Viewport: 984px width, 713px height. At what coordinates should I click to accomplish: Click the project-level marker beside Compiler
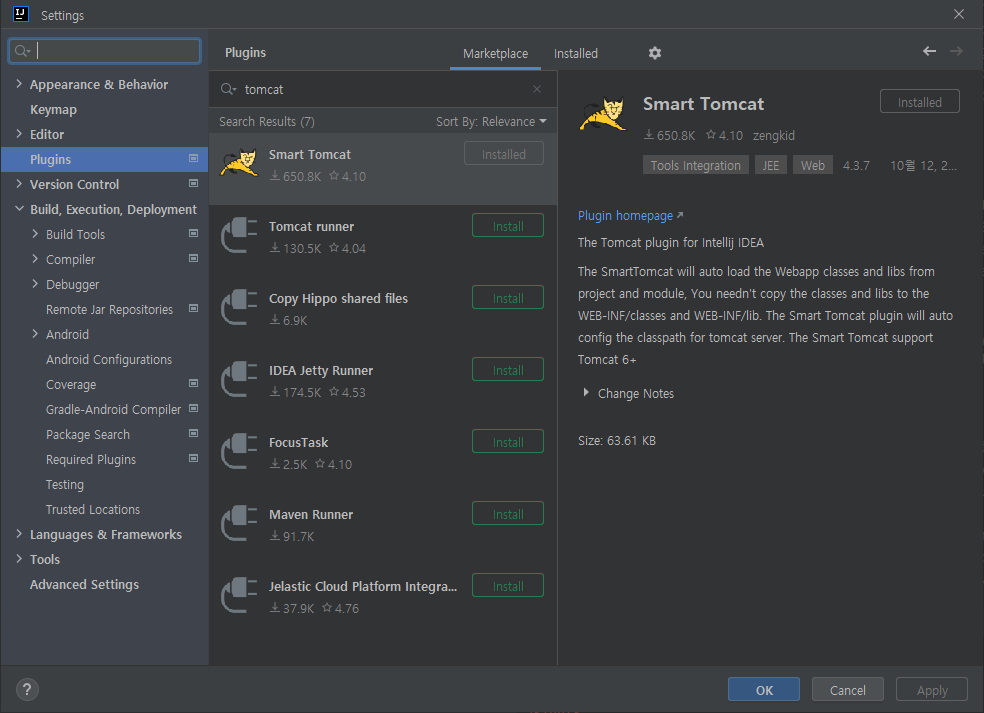coord(193,259)
